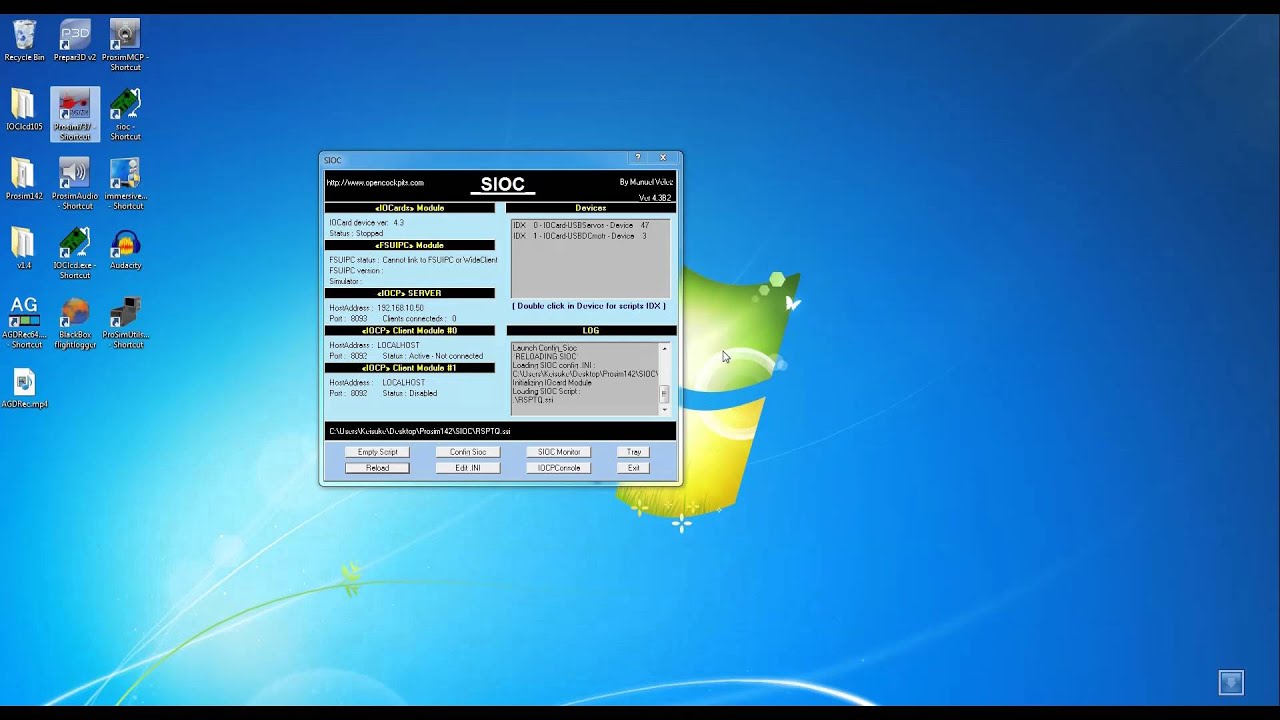Click the Empty Script button
The height and width of the screenshot is (720, 1280).
click(377, 452)
